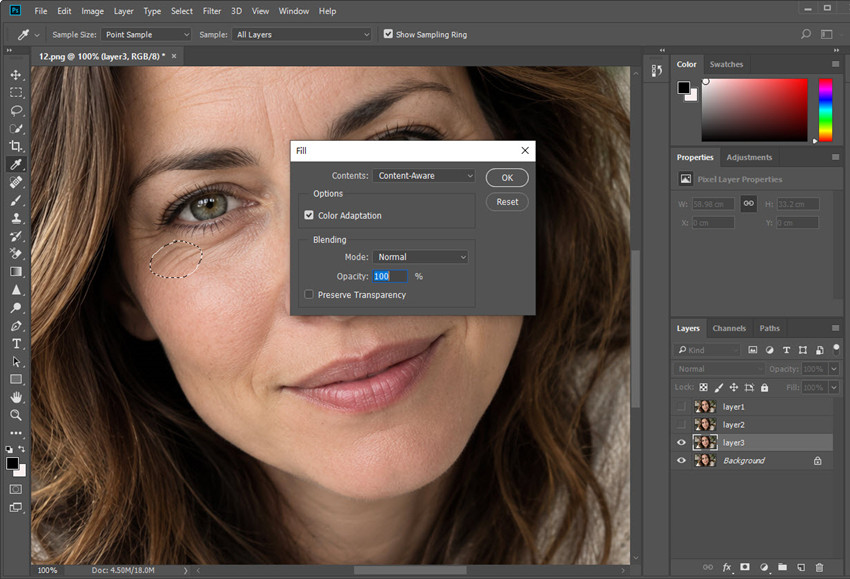This screenshot has width=850, height=579.
Task: Click the Create new group folder icon
Action: (782, 567)
